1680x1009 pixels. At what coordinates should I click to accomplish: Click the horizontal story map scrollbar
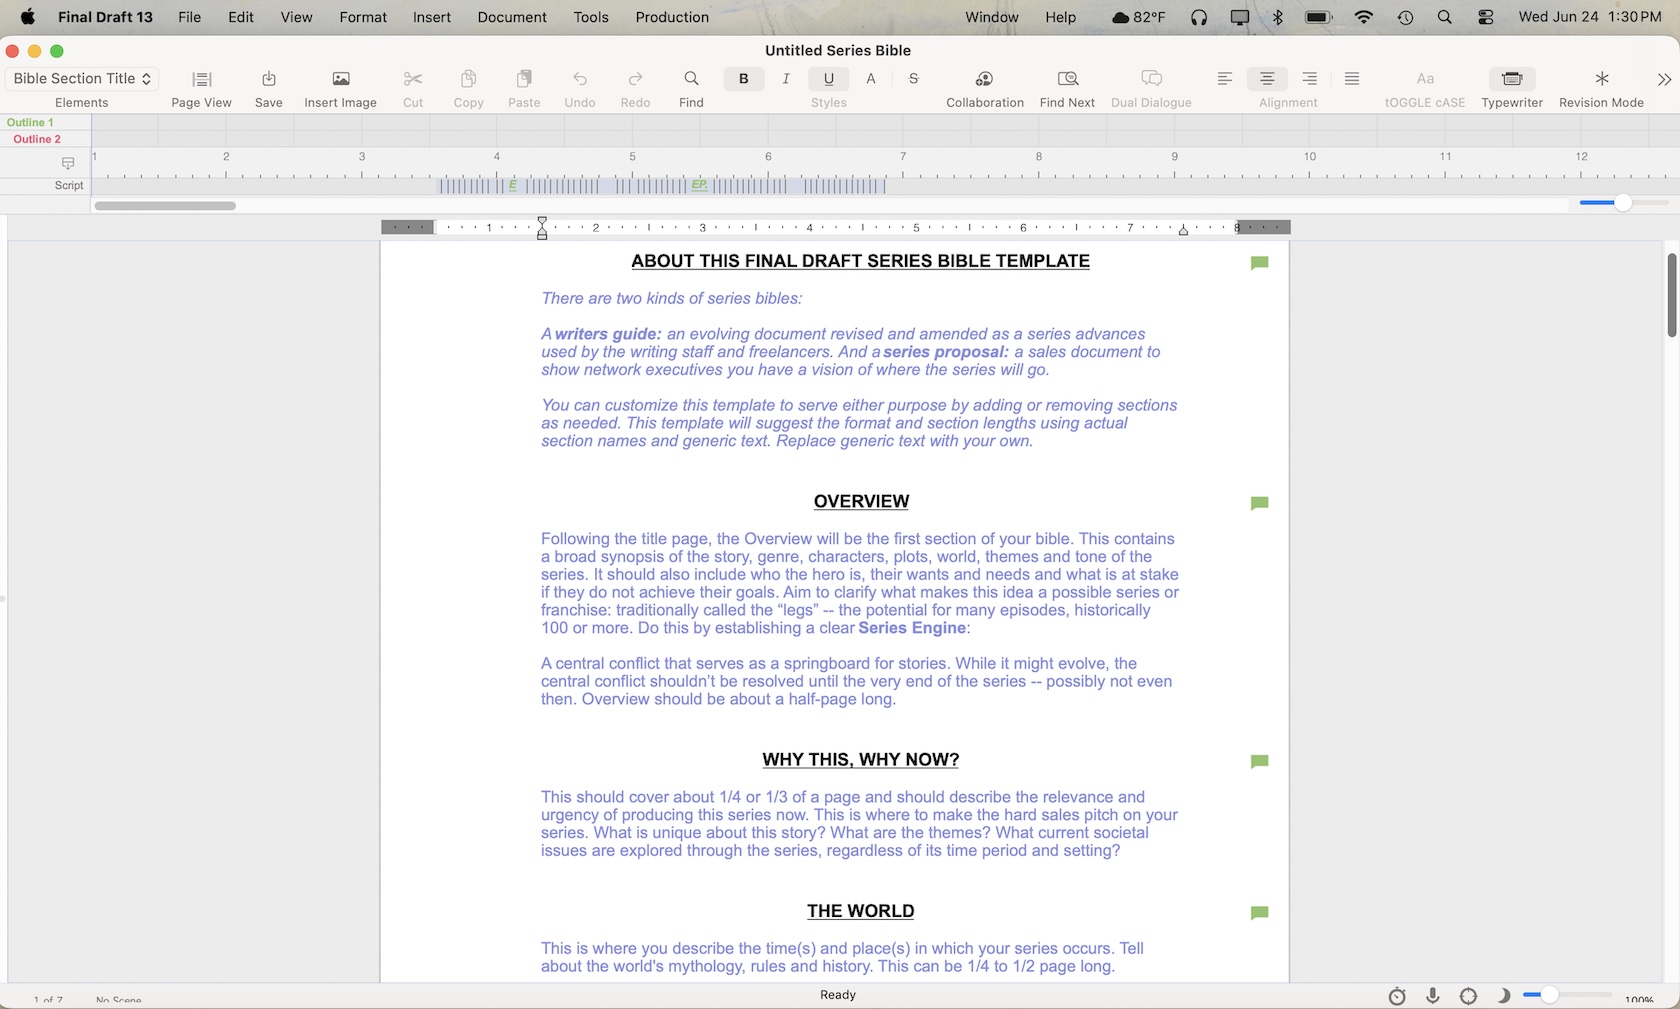(x=165, y=206)
